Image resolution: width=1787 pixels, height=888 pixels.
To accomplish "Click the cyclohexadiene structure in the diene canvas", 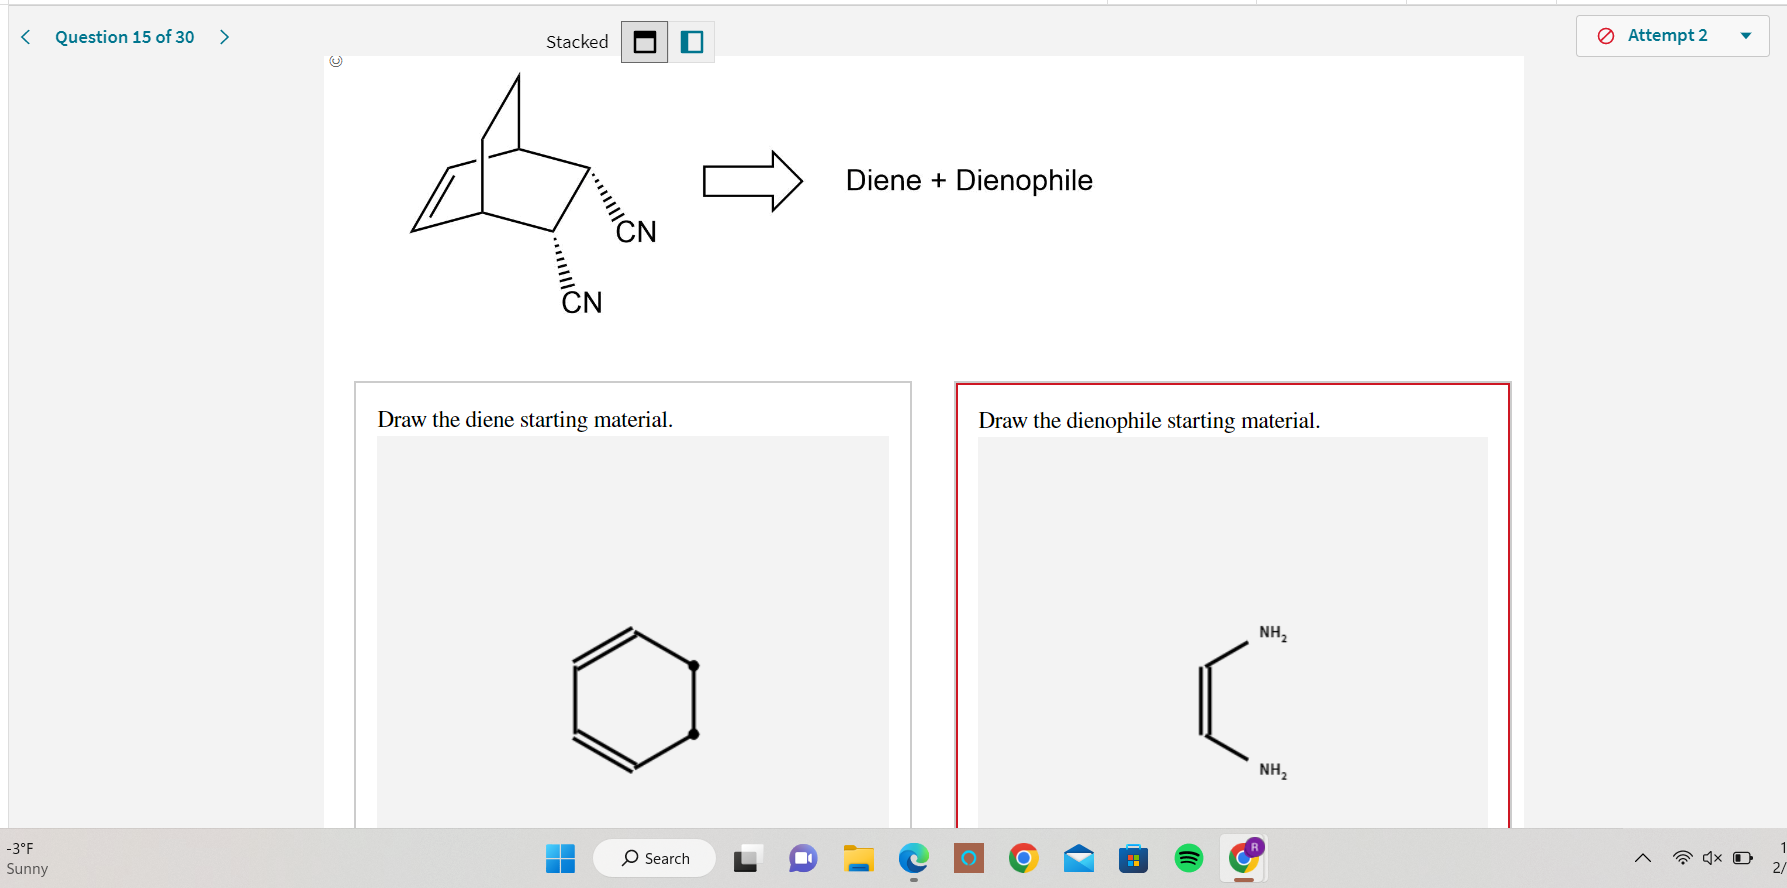I will pyautogui.click(x=634, y=700).
